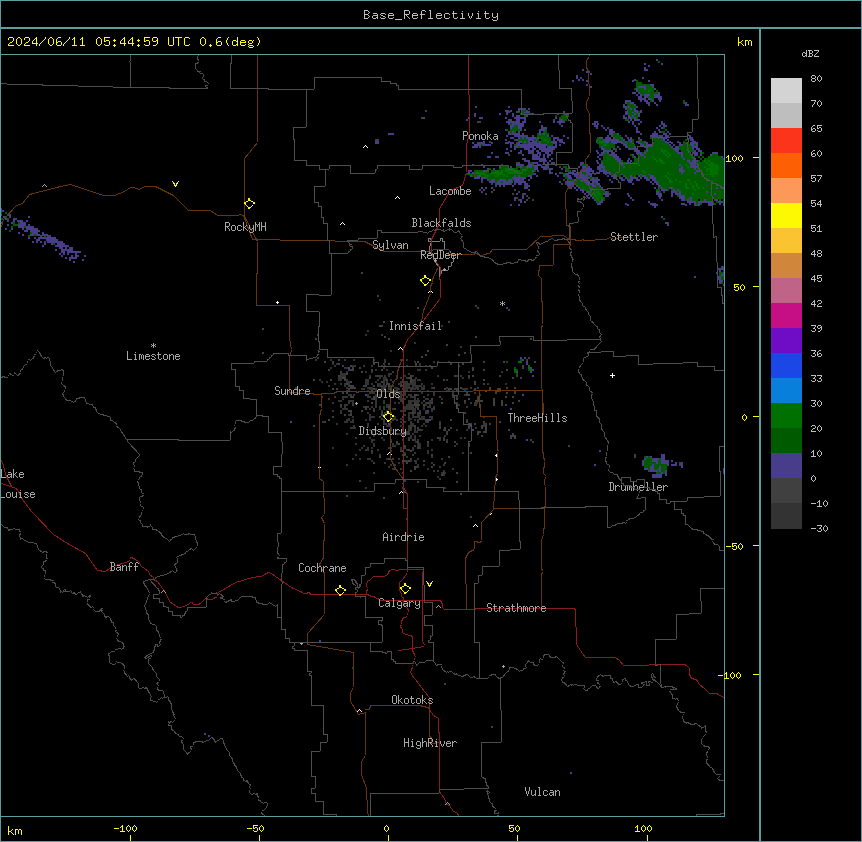
Task: Click the Calgary city label
Action: 399,603
